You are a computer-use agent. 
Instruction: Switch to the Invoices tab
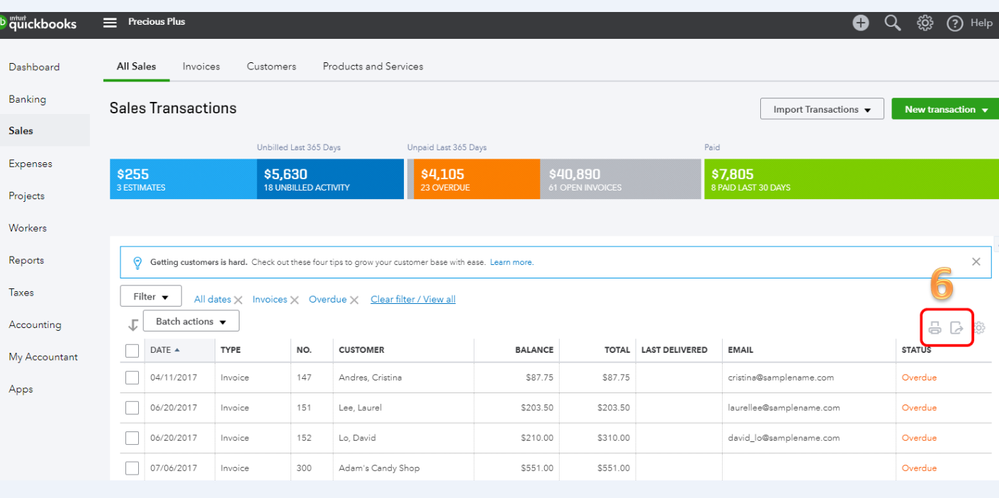pyautogui.click(x=201, y=66)
